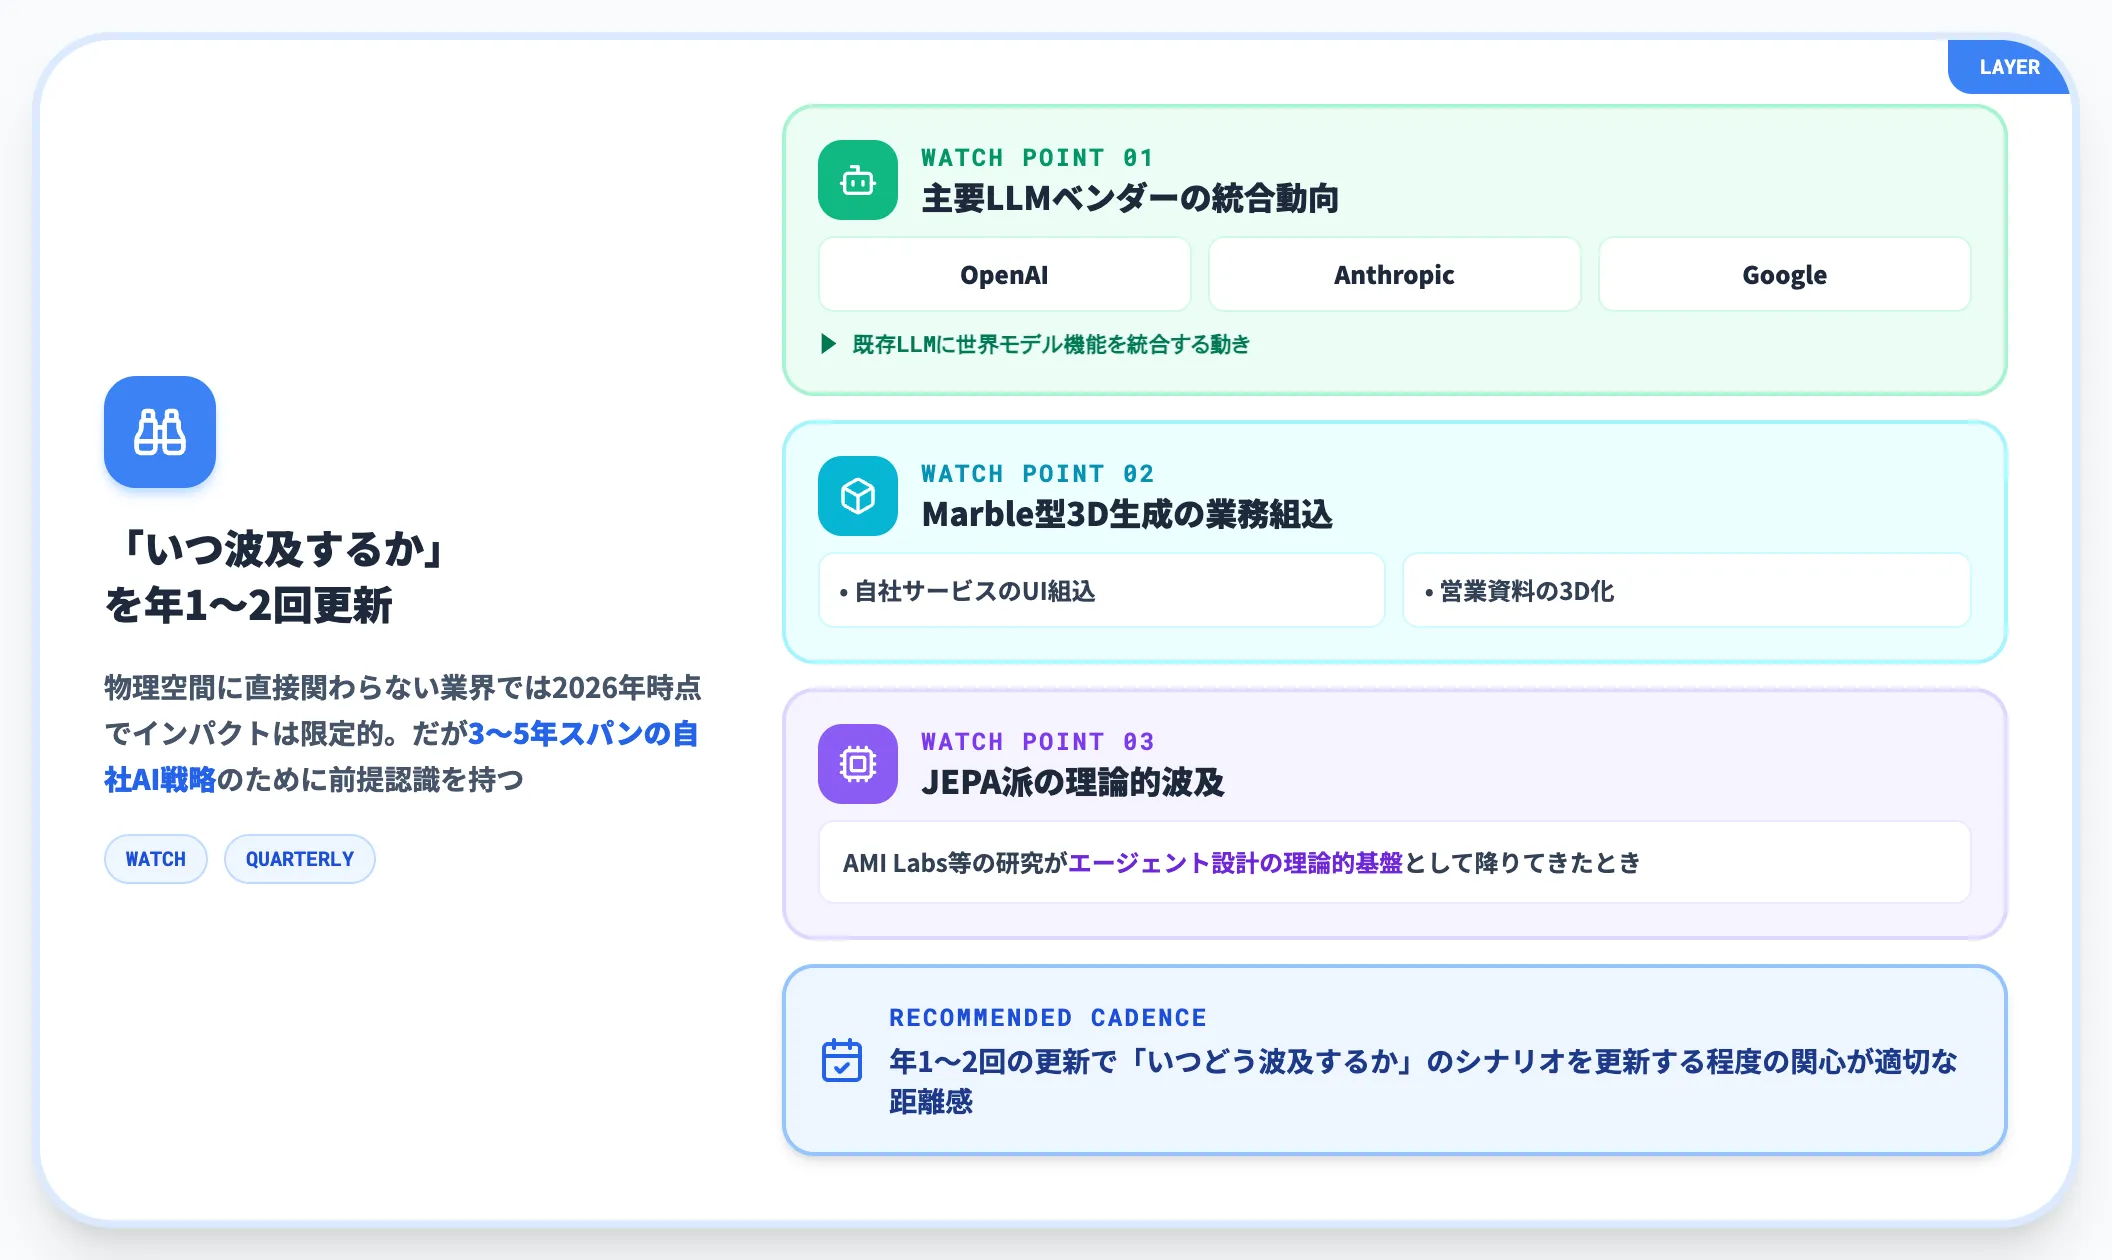Viewport: 2112px width, 1260px height.
Task: Click the purple エージェント設計の理論的基盤 text
Action: [1236, 862]
